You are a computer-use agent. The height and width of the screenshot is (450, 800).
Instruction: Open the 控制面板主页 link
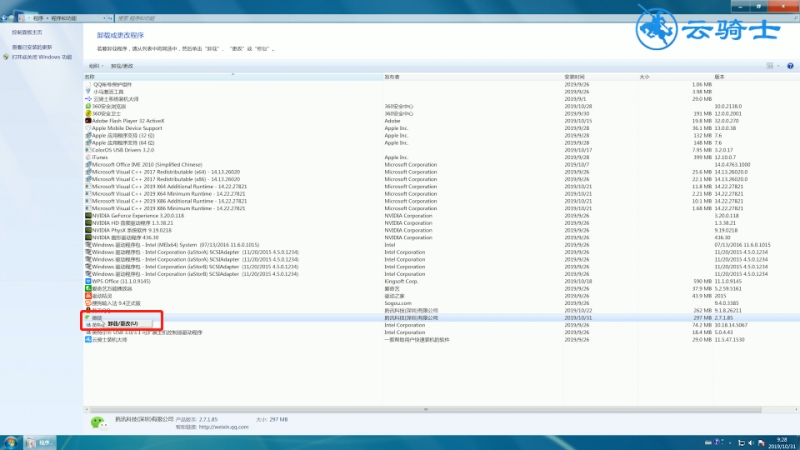click(27, 32)
